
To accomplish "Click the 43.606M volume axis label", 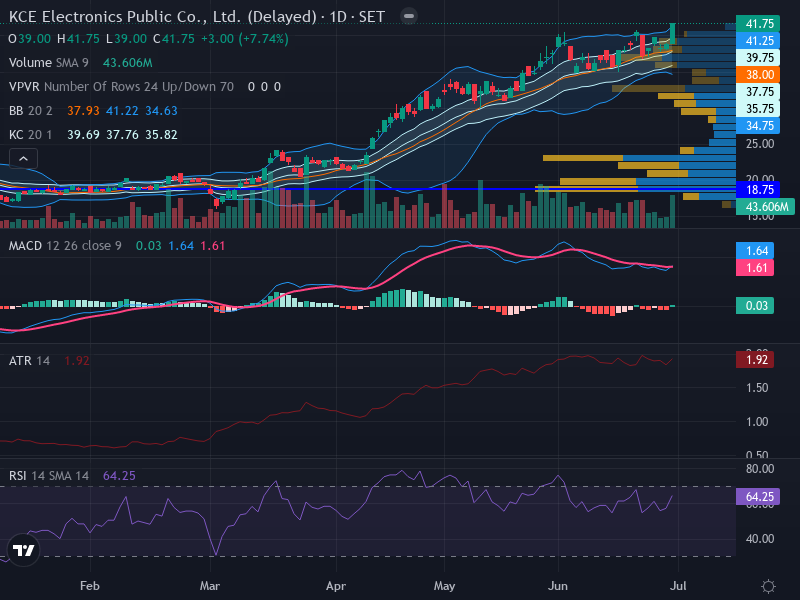I will click(765, 207).
